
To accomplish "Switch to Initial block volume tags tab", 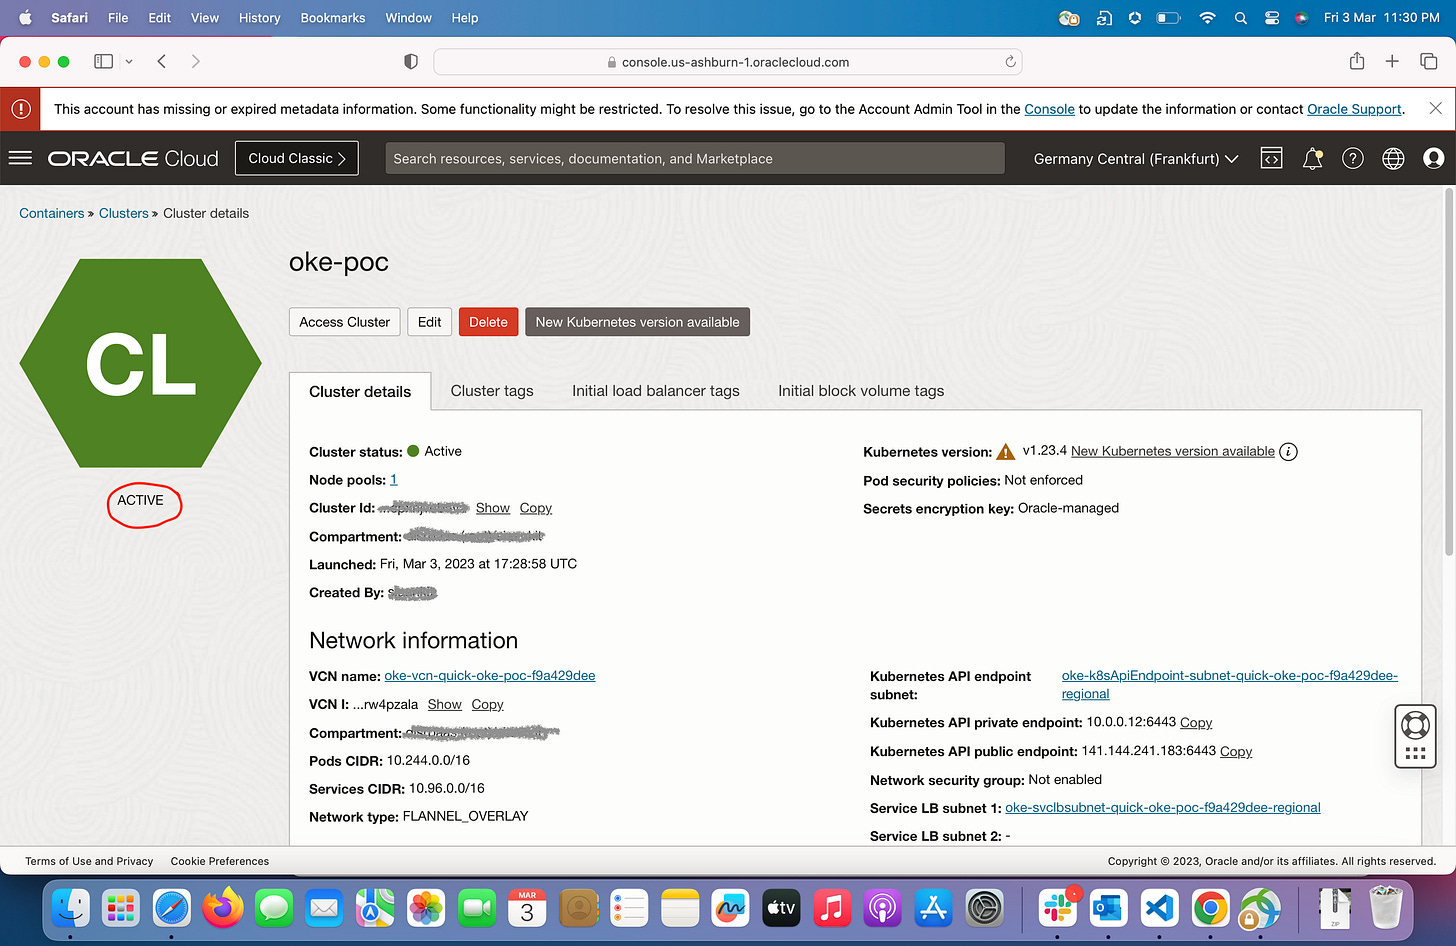I will point(861,391).
